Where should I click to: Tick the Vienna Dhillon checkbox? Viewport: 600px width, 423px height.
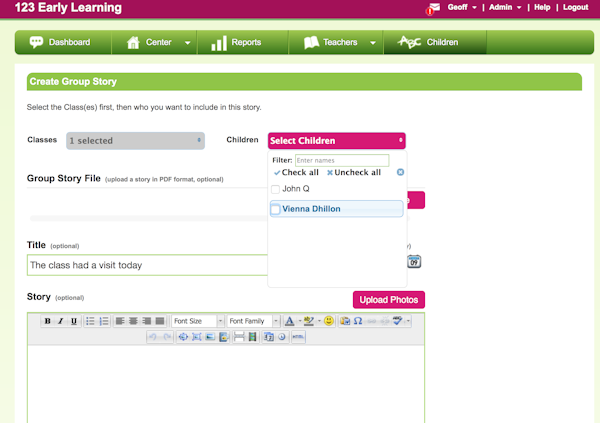coord(276,209)
